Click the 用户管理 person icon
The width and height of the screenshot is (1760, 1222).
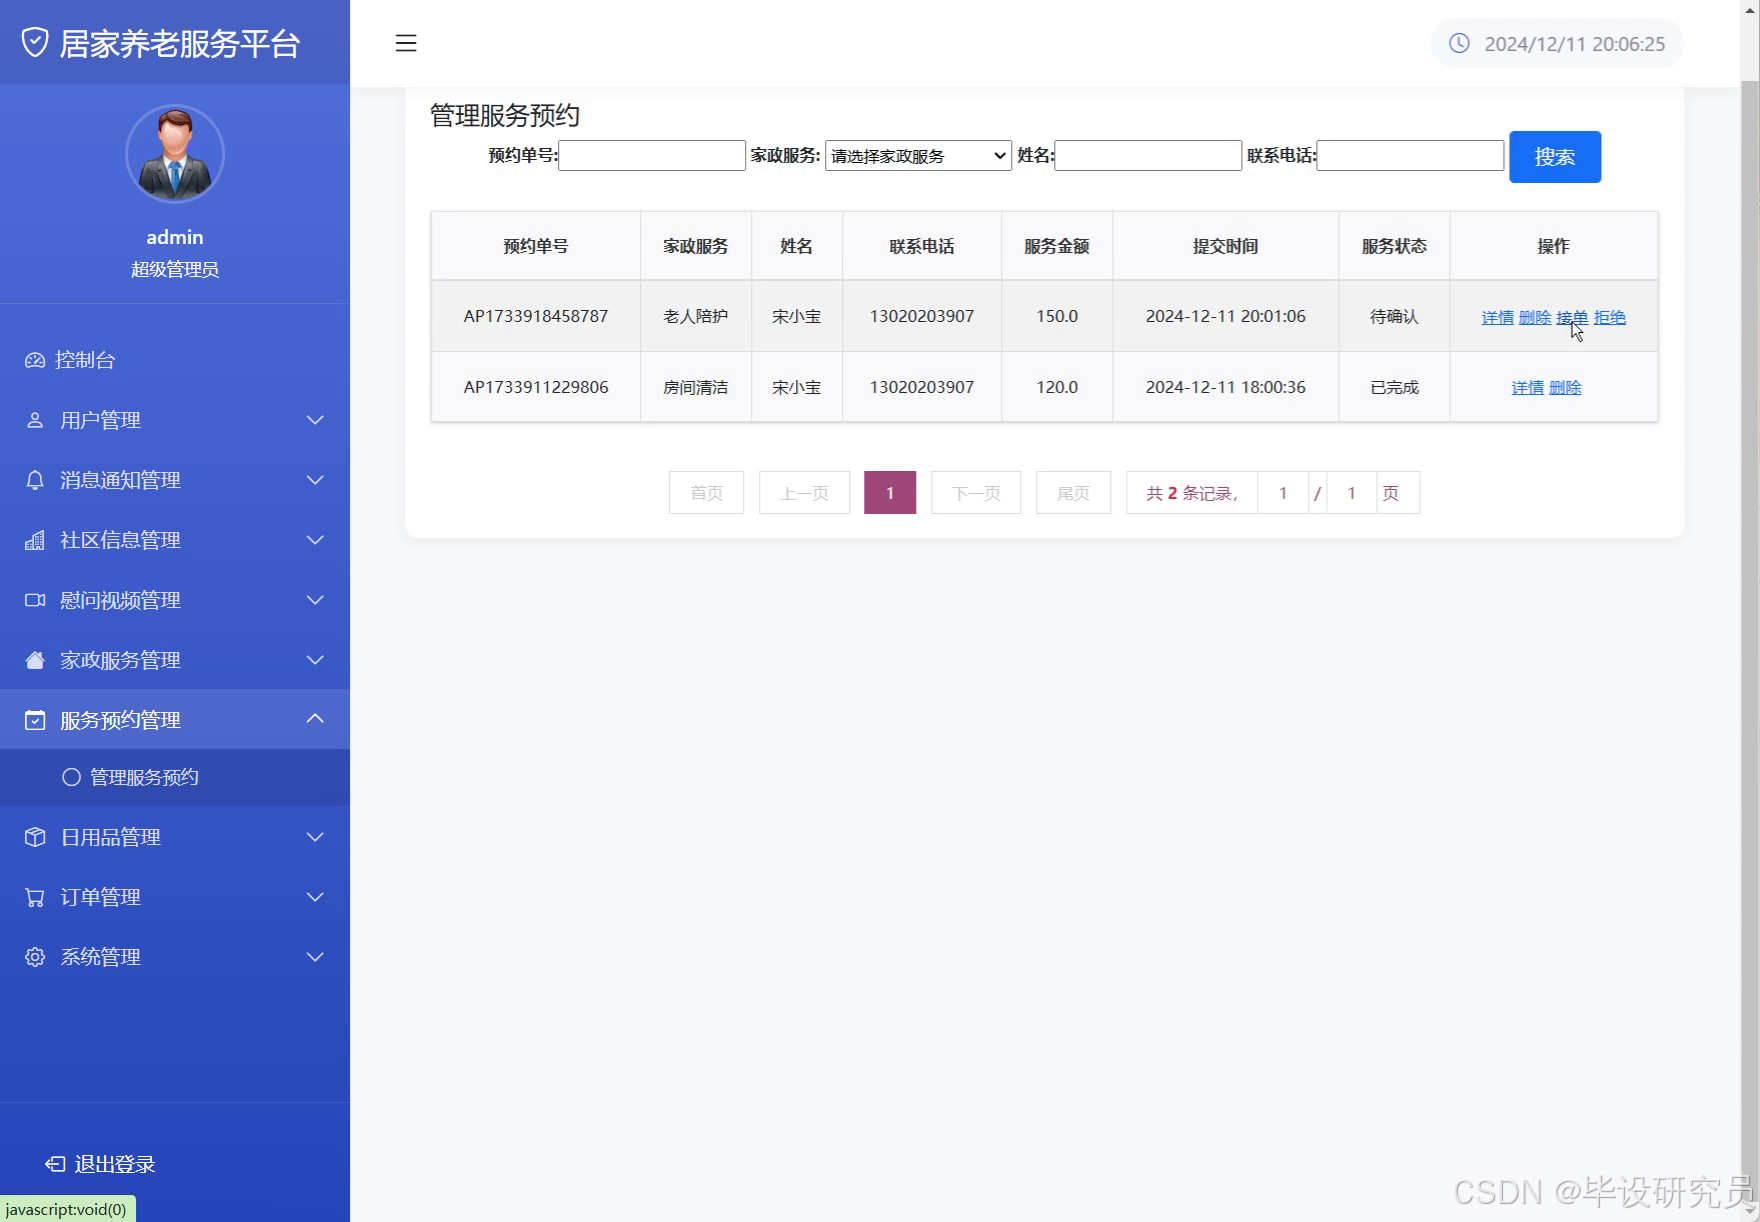click(x=35, y=420)
